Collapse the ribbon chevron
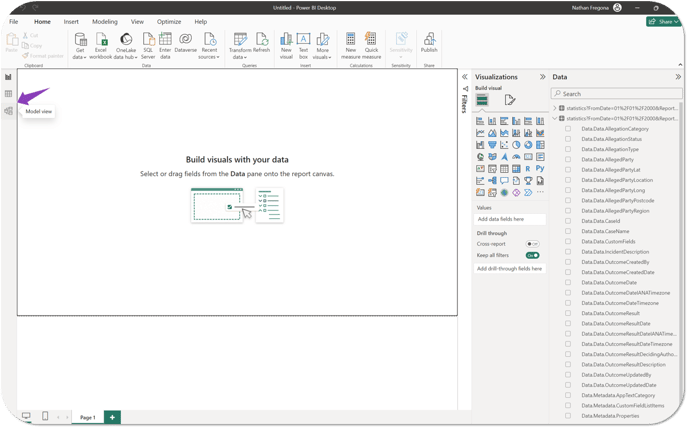This screenshot has width=688, height=428. [x=680, y=65]
